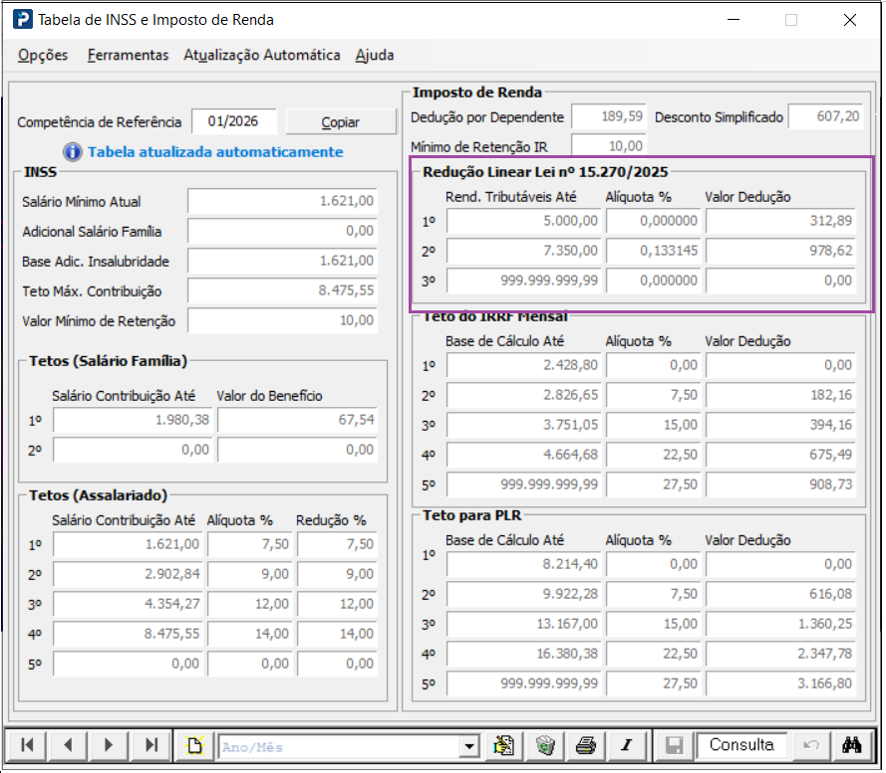Click Valor Dedução field 312,89
Screen dimensions: 886x773
tap(781, 221)
